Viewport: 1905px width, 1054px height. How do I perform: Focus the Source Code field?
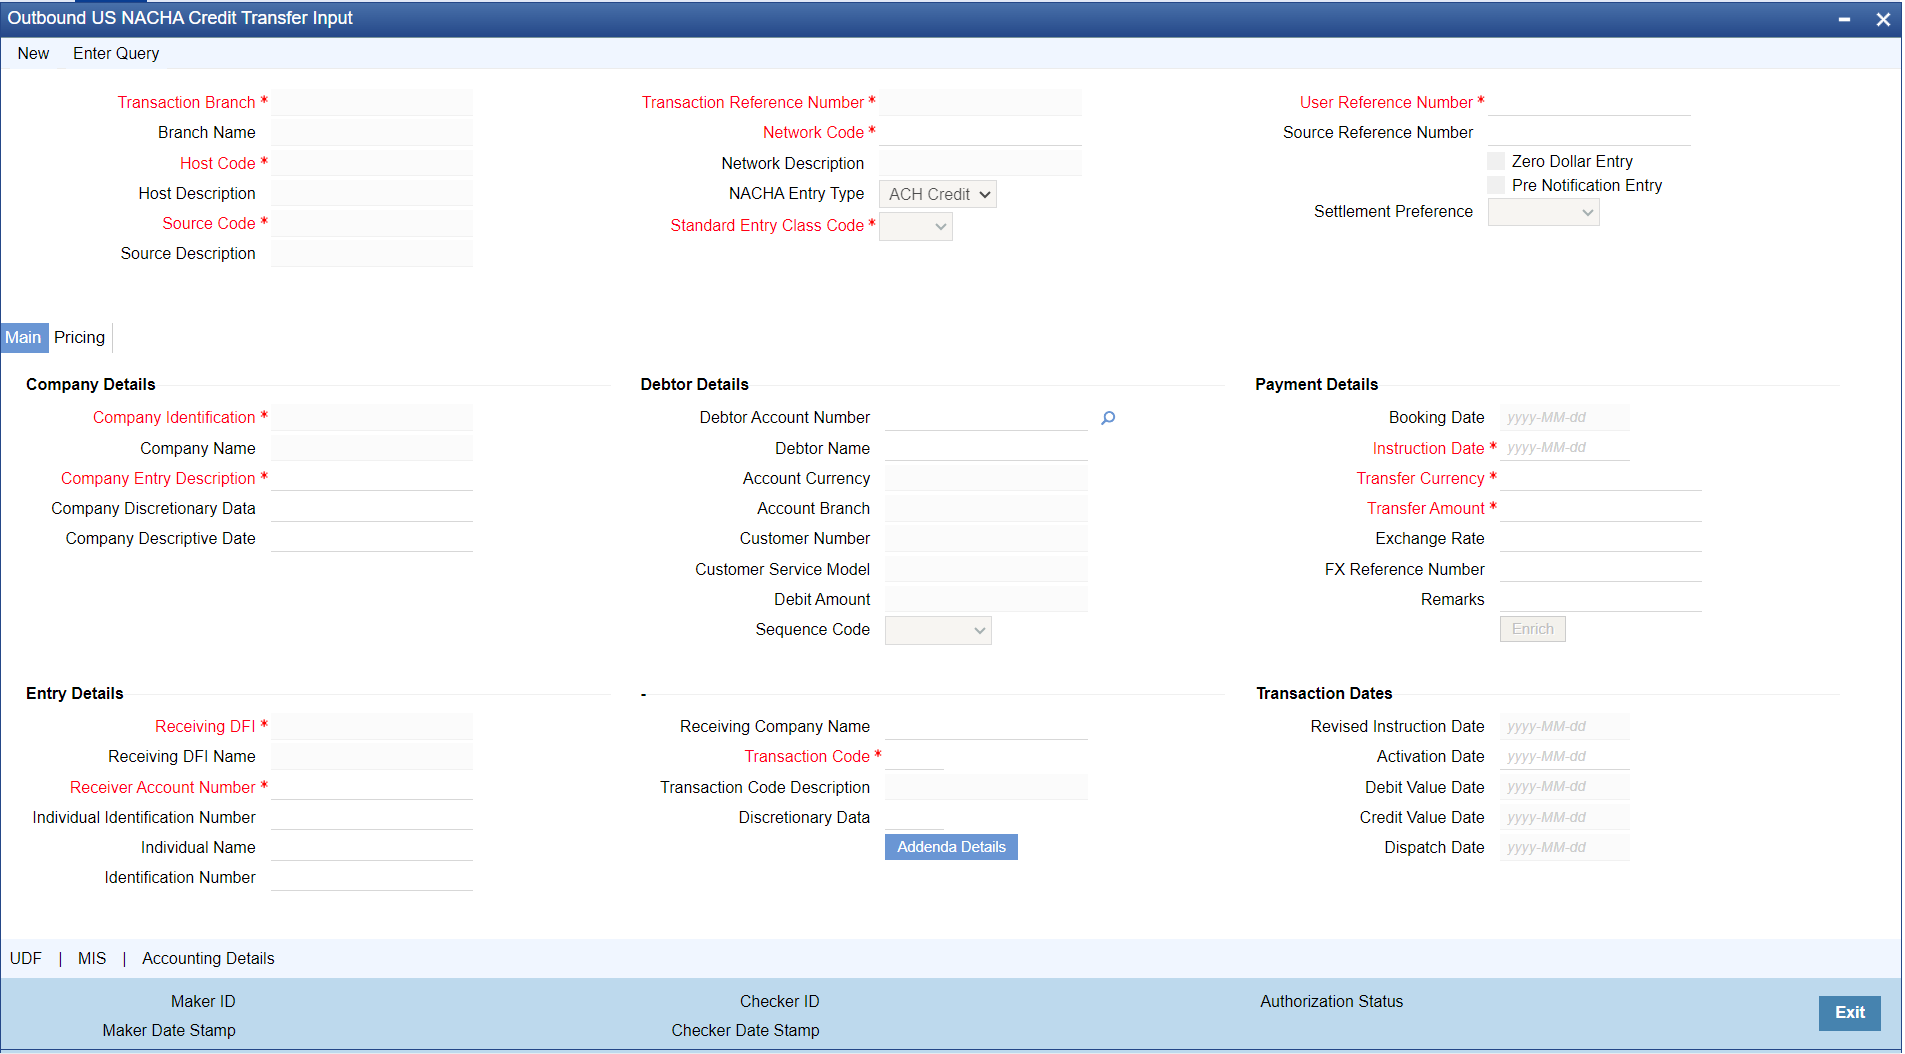pos(372,223)
